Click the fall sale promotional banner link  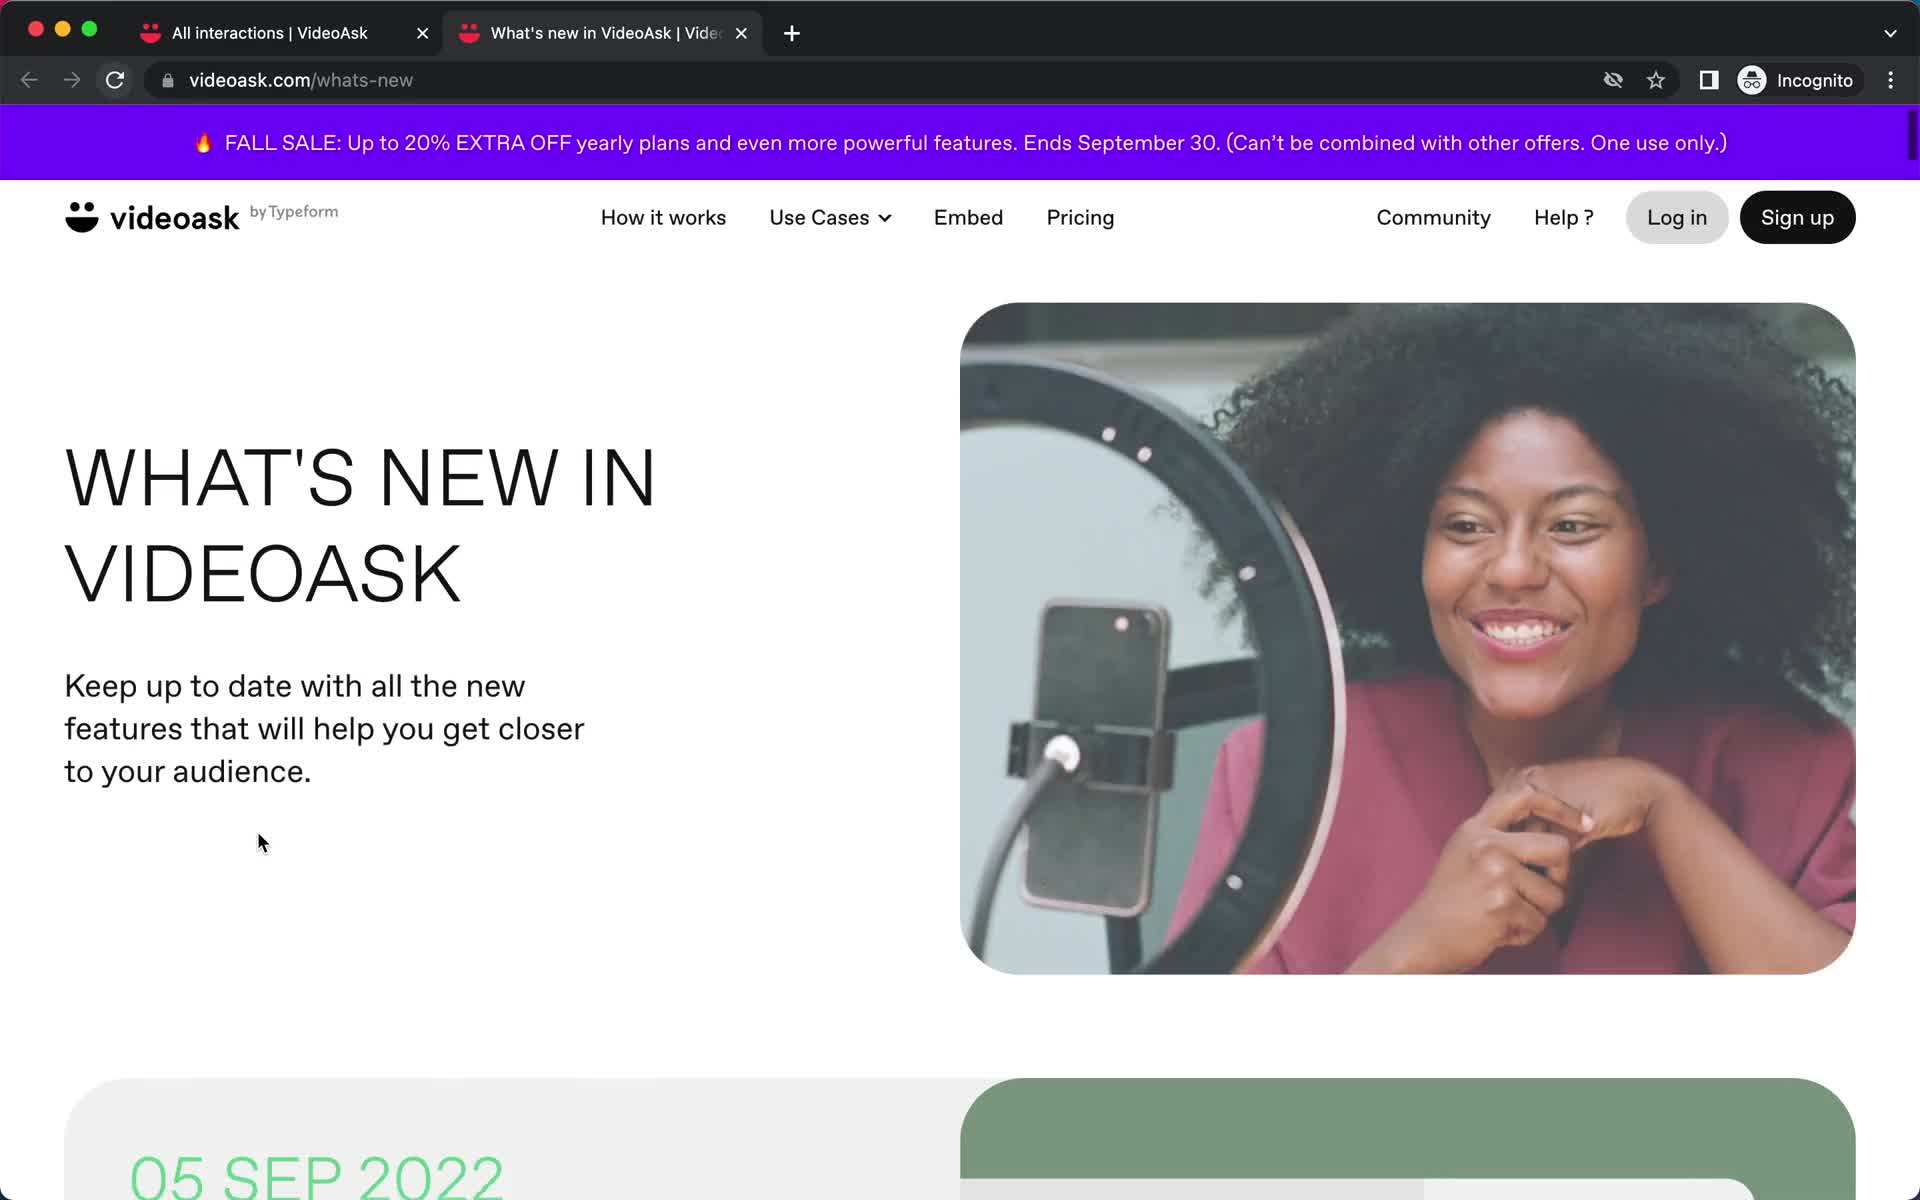[959, 142]
